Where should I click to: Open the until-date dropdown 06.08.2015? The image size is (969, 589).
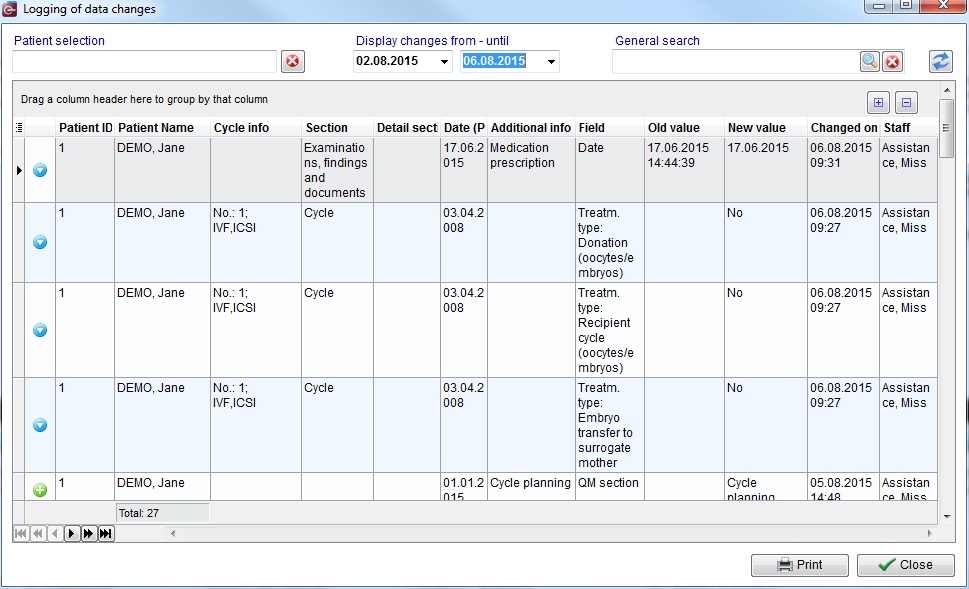coord(551,62)
